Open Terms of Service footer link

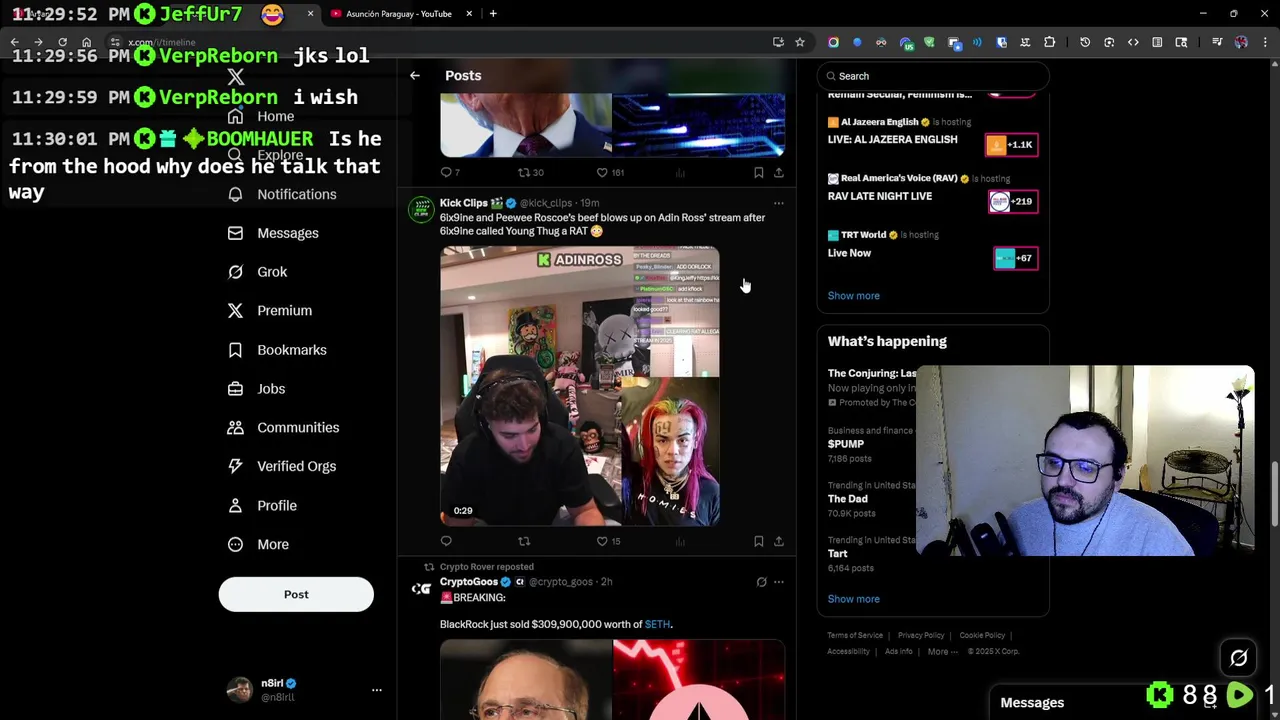coord(855,635)
